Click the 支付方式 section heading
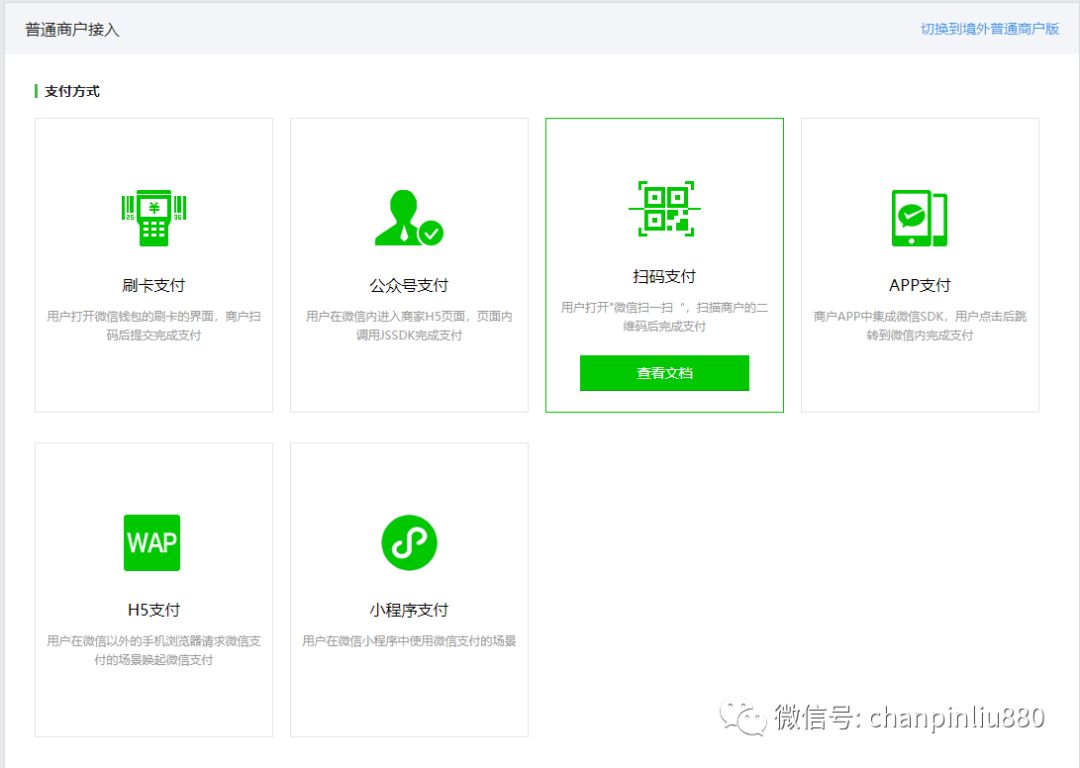 pyautogui.click(x=72, y=91)
